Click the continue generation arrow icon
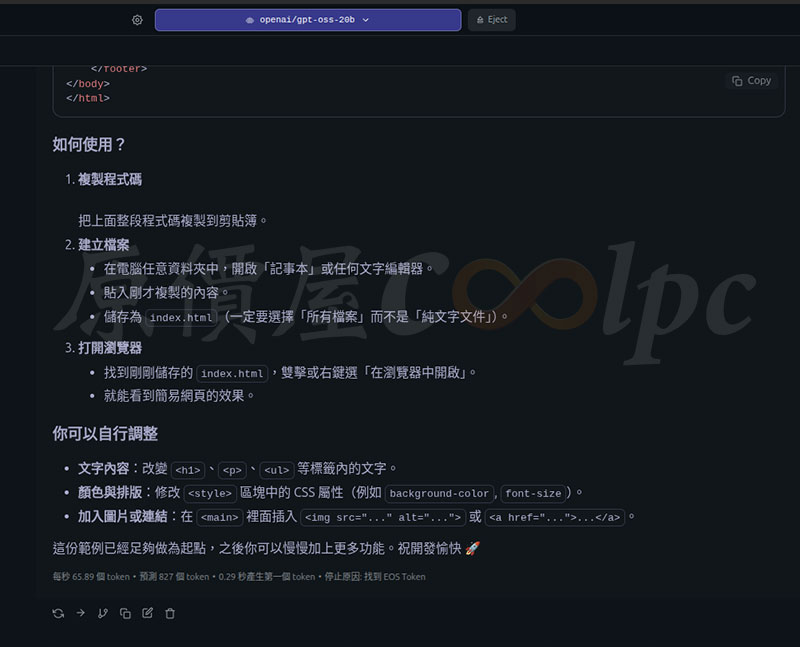This screenshot has height=647, width=800. (x=81, y=613)
